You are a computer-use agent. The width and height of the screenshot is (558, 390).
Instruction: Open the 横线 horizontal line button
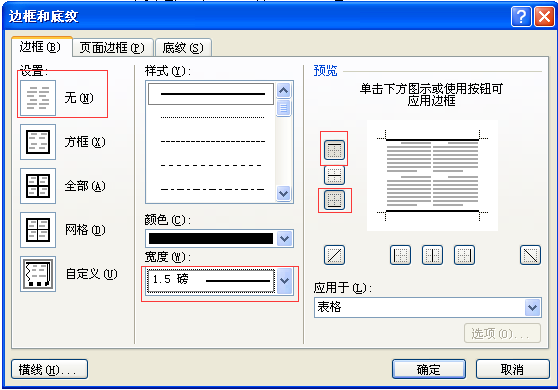[x=49, y=369]
